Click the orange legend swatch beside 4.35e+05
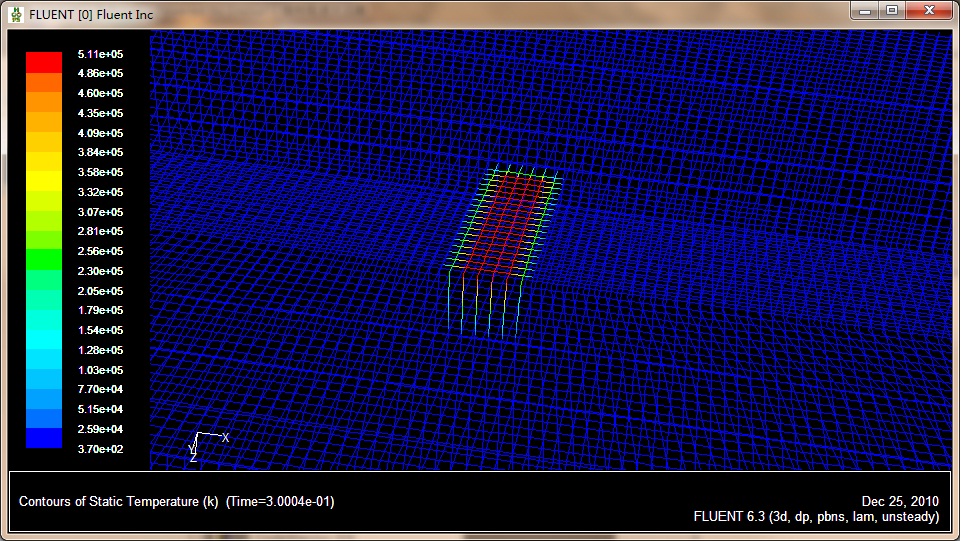 pos(43,121)
